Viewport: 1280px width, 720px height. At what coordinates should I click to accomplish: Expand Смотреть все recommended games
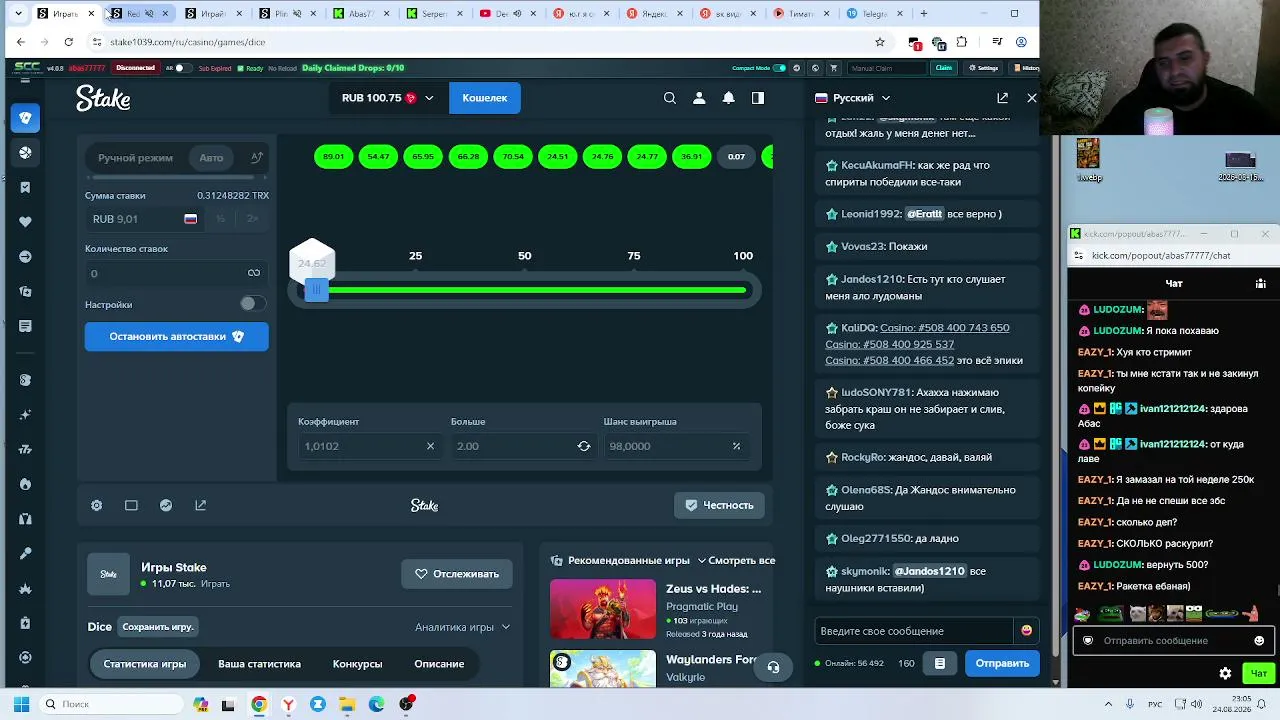click(x=736, y=561)
